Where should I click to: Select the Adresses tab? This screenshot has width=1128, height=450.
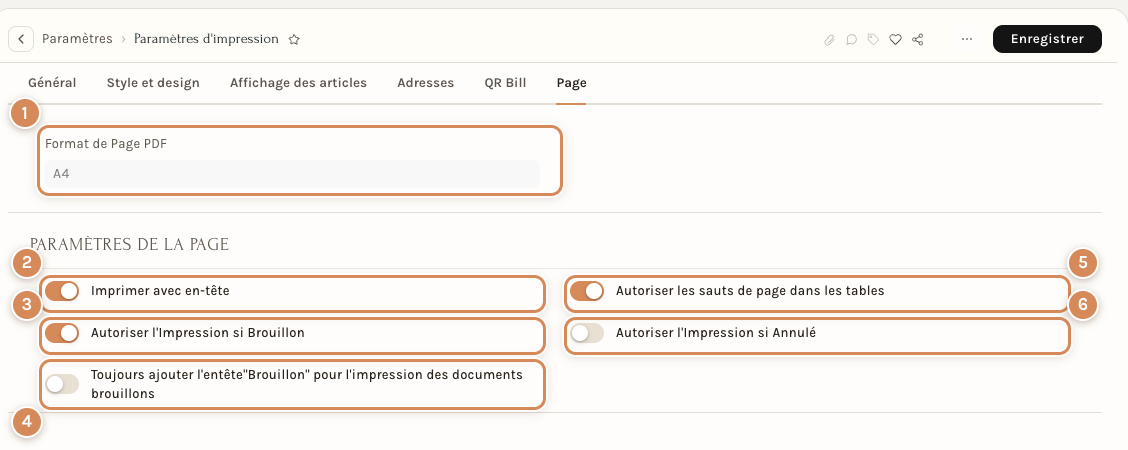[x=426, y=83]
